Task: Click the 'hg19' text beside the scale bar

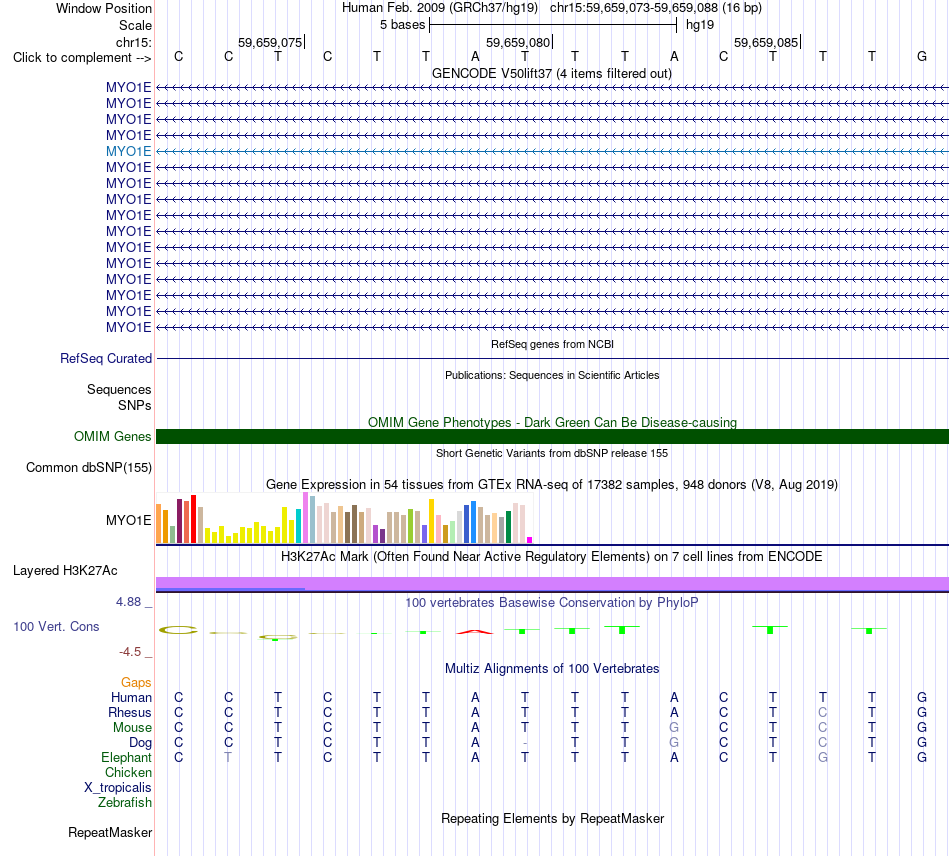Action: click(700, 25)
